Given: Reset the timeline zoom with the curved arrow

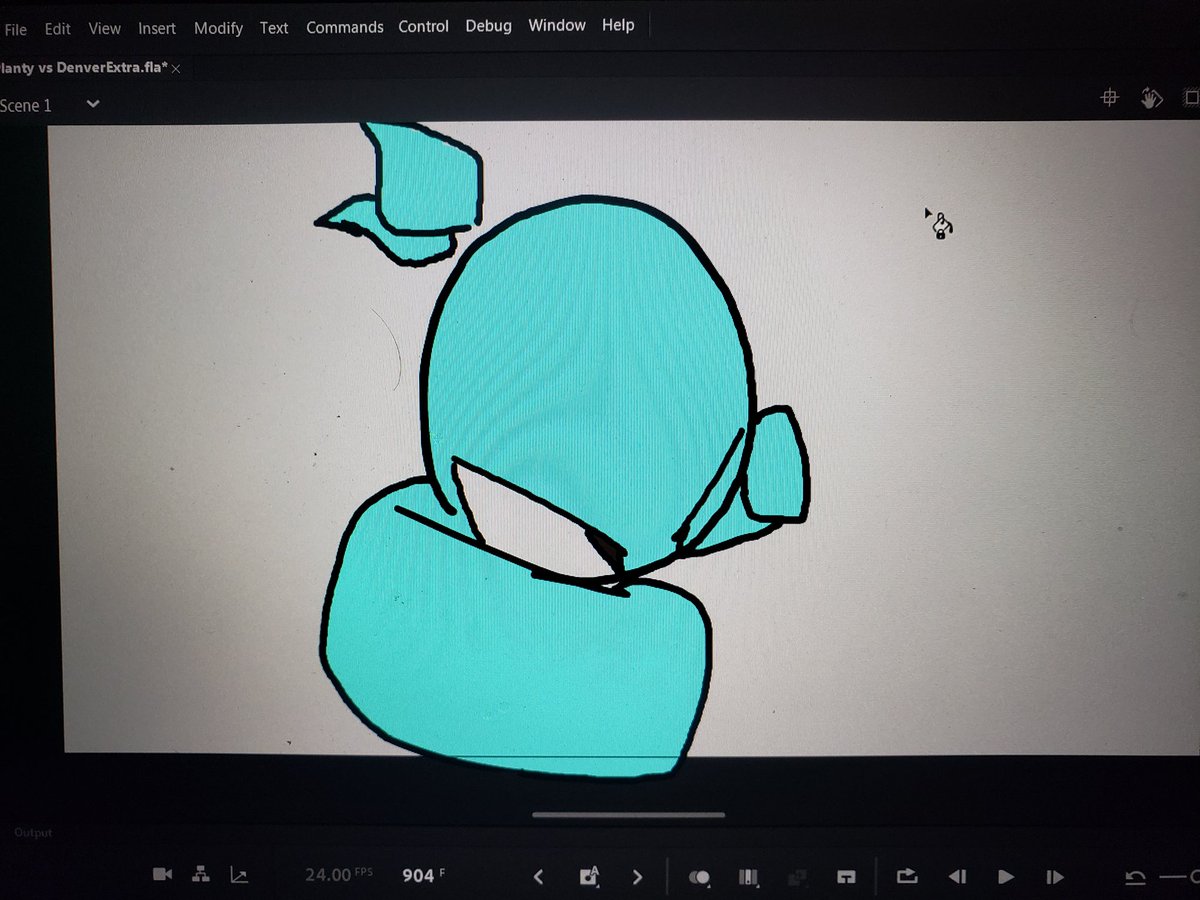Looking at the screenshot, I should pos(1135,877).
